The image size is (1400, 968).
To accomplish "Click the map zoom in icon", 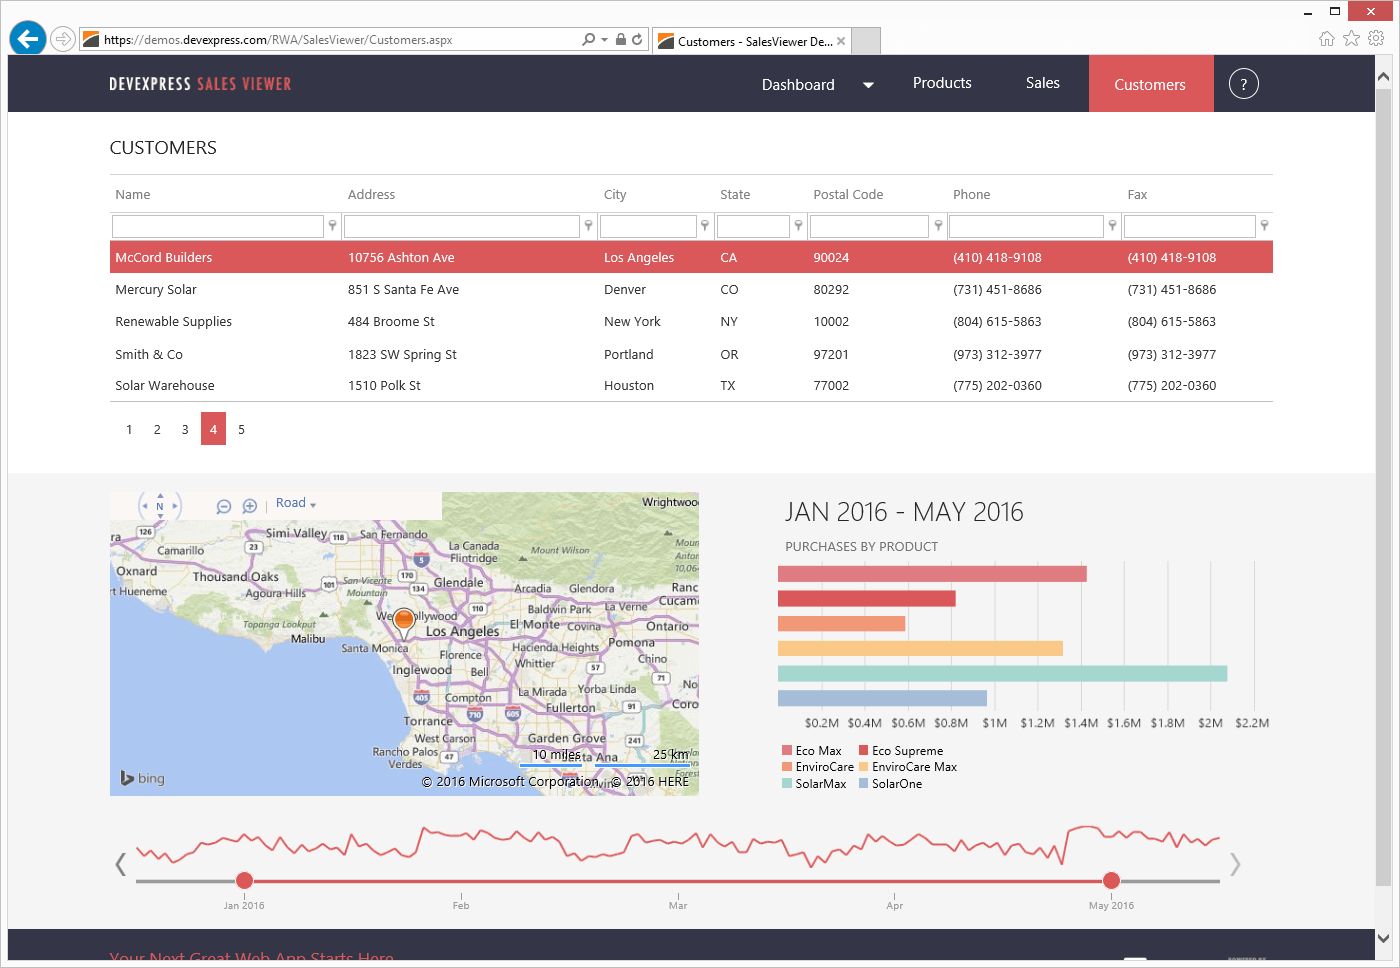I will tap(250, 506).
